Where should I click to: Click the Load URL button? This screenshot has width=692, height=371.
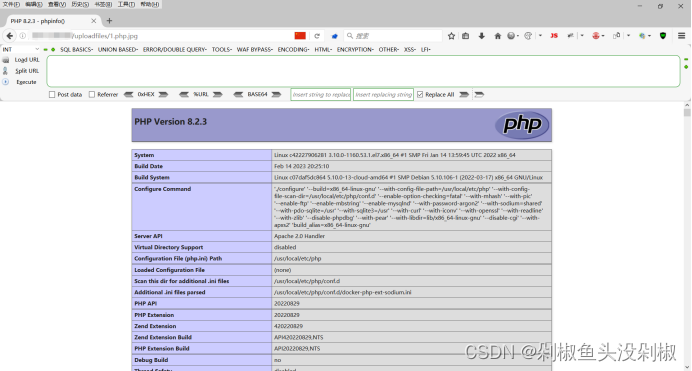coord(27,60)
